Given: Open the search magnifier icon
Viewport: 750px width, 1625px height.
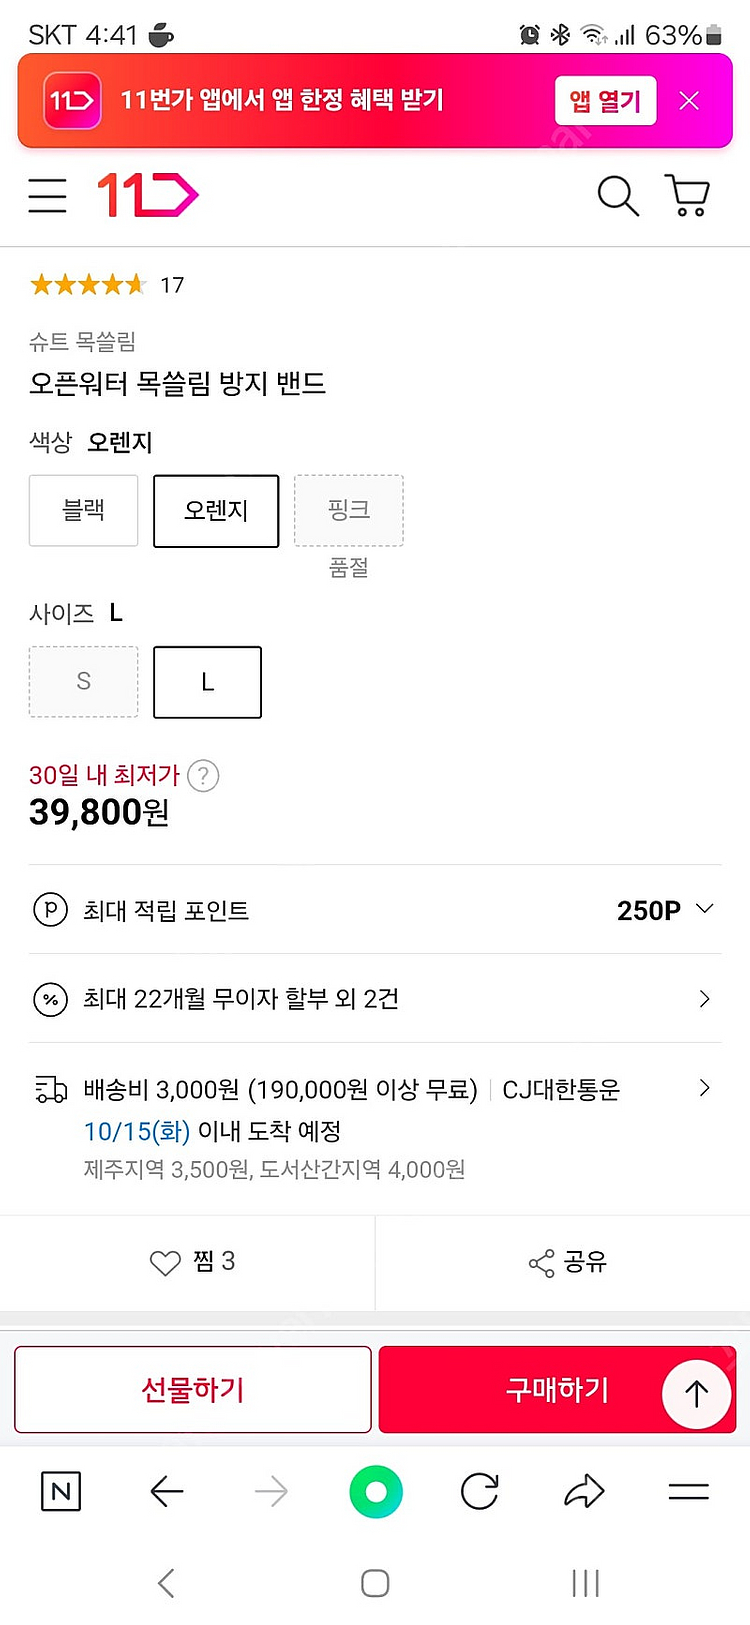Looking at the screenshot, I should pyautogui.click(x=617, y=195).
